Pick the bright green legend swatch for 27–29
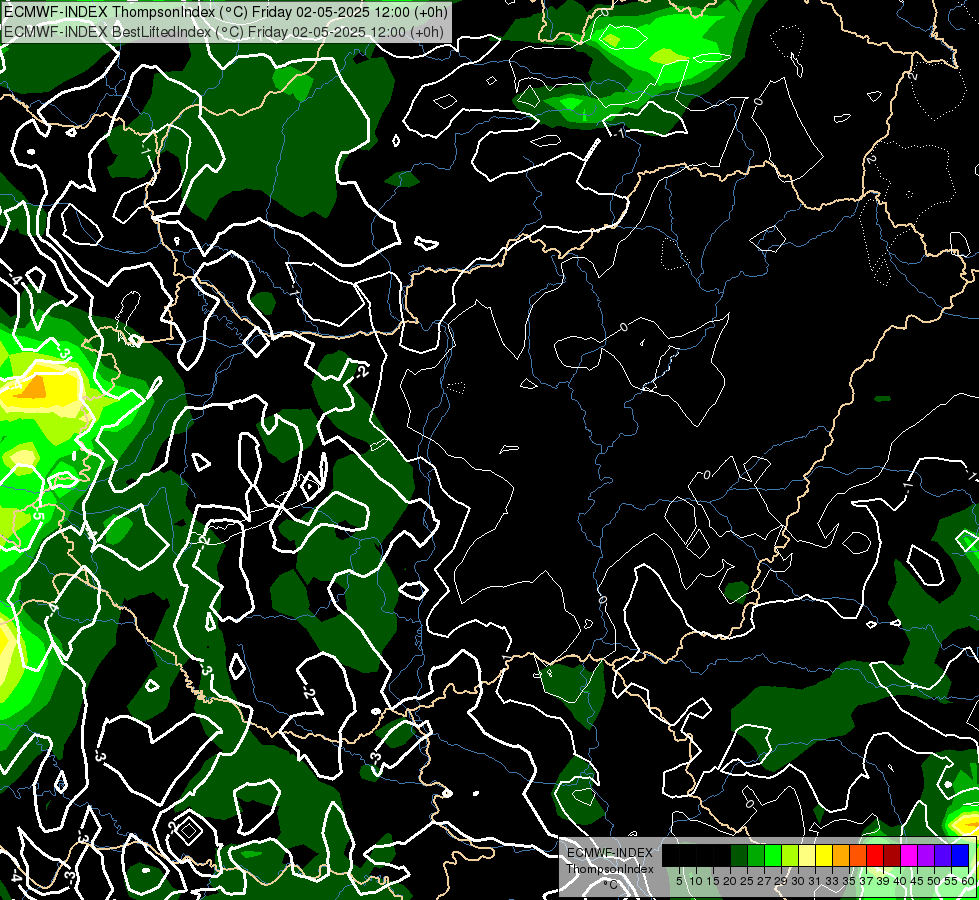 coord(773,855)
